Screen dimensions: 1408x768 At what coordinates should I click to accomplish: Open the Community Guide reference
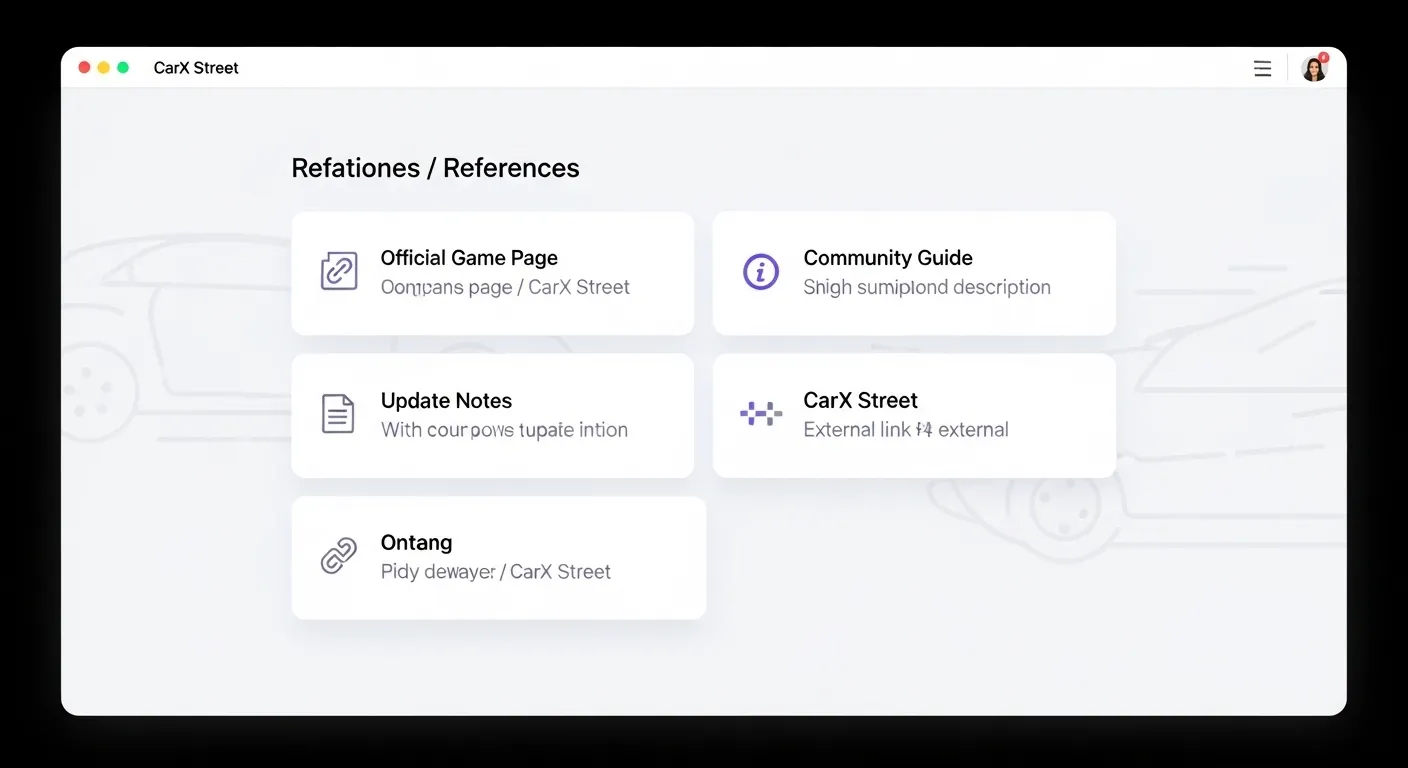[x=913, y=272]
